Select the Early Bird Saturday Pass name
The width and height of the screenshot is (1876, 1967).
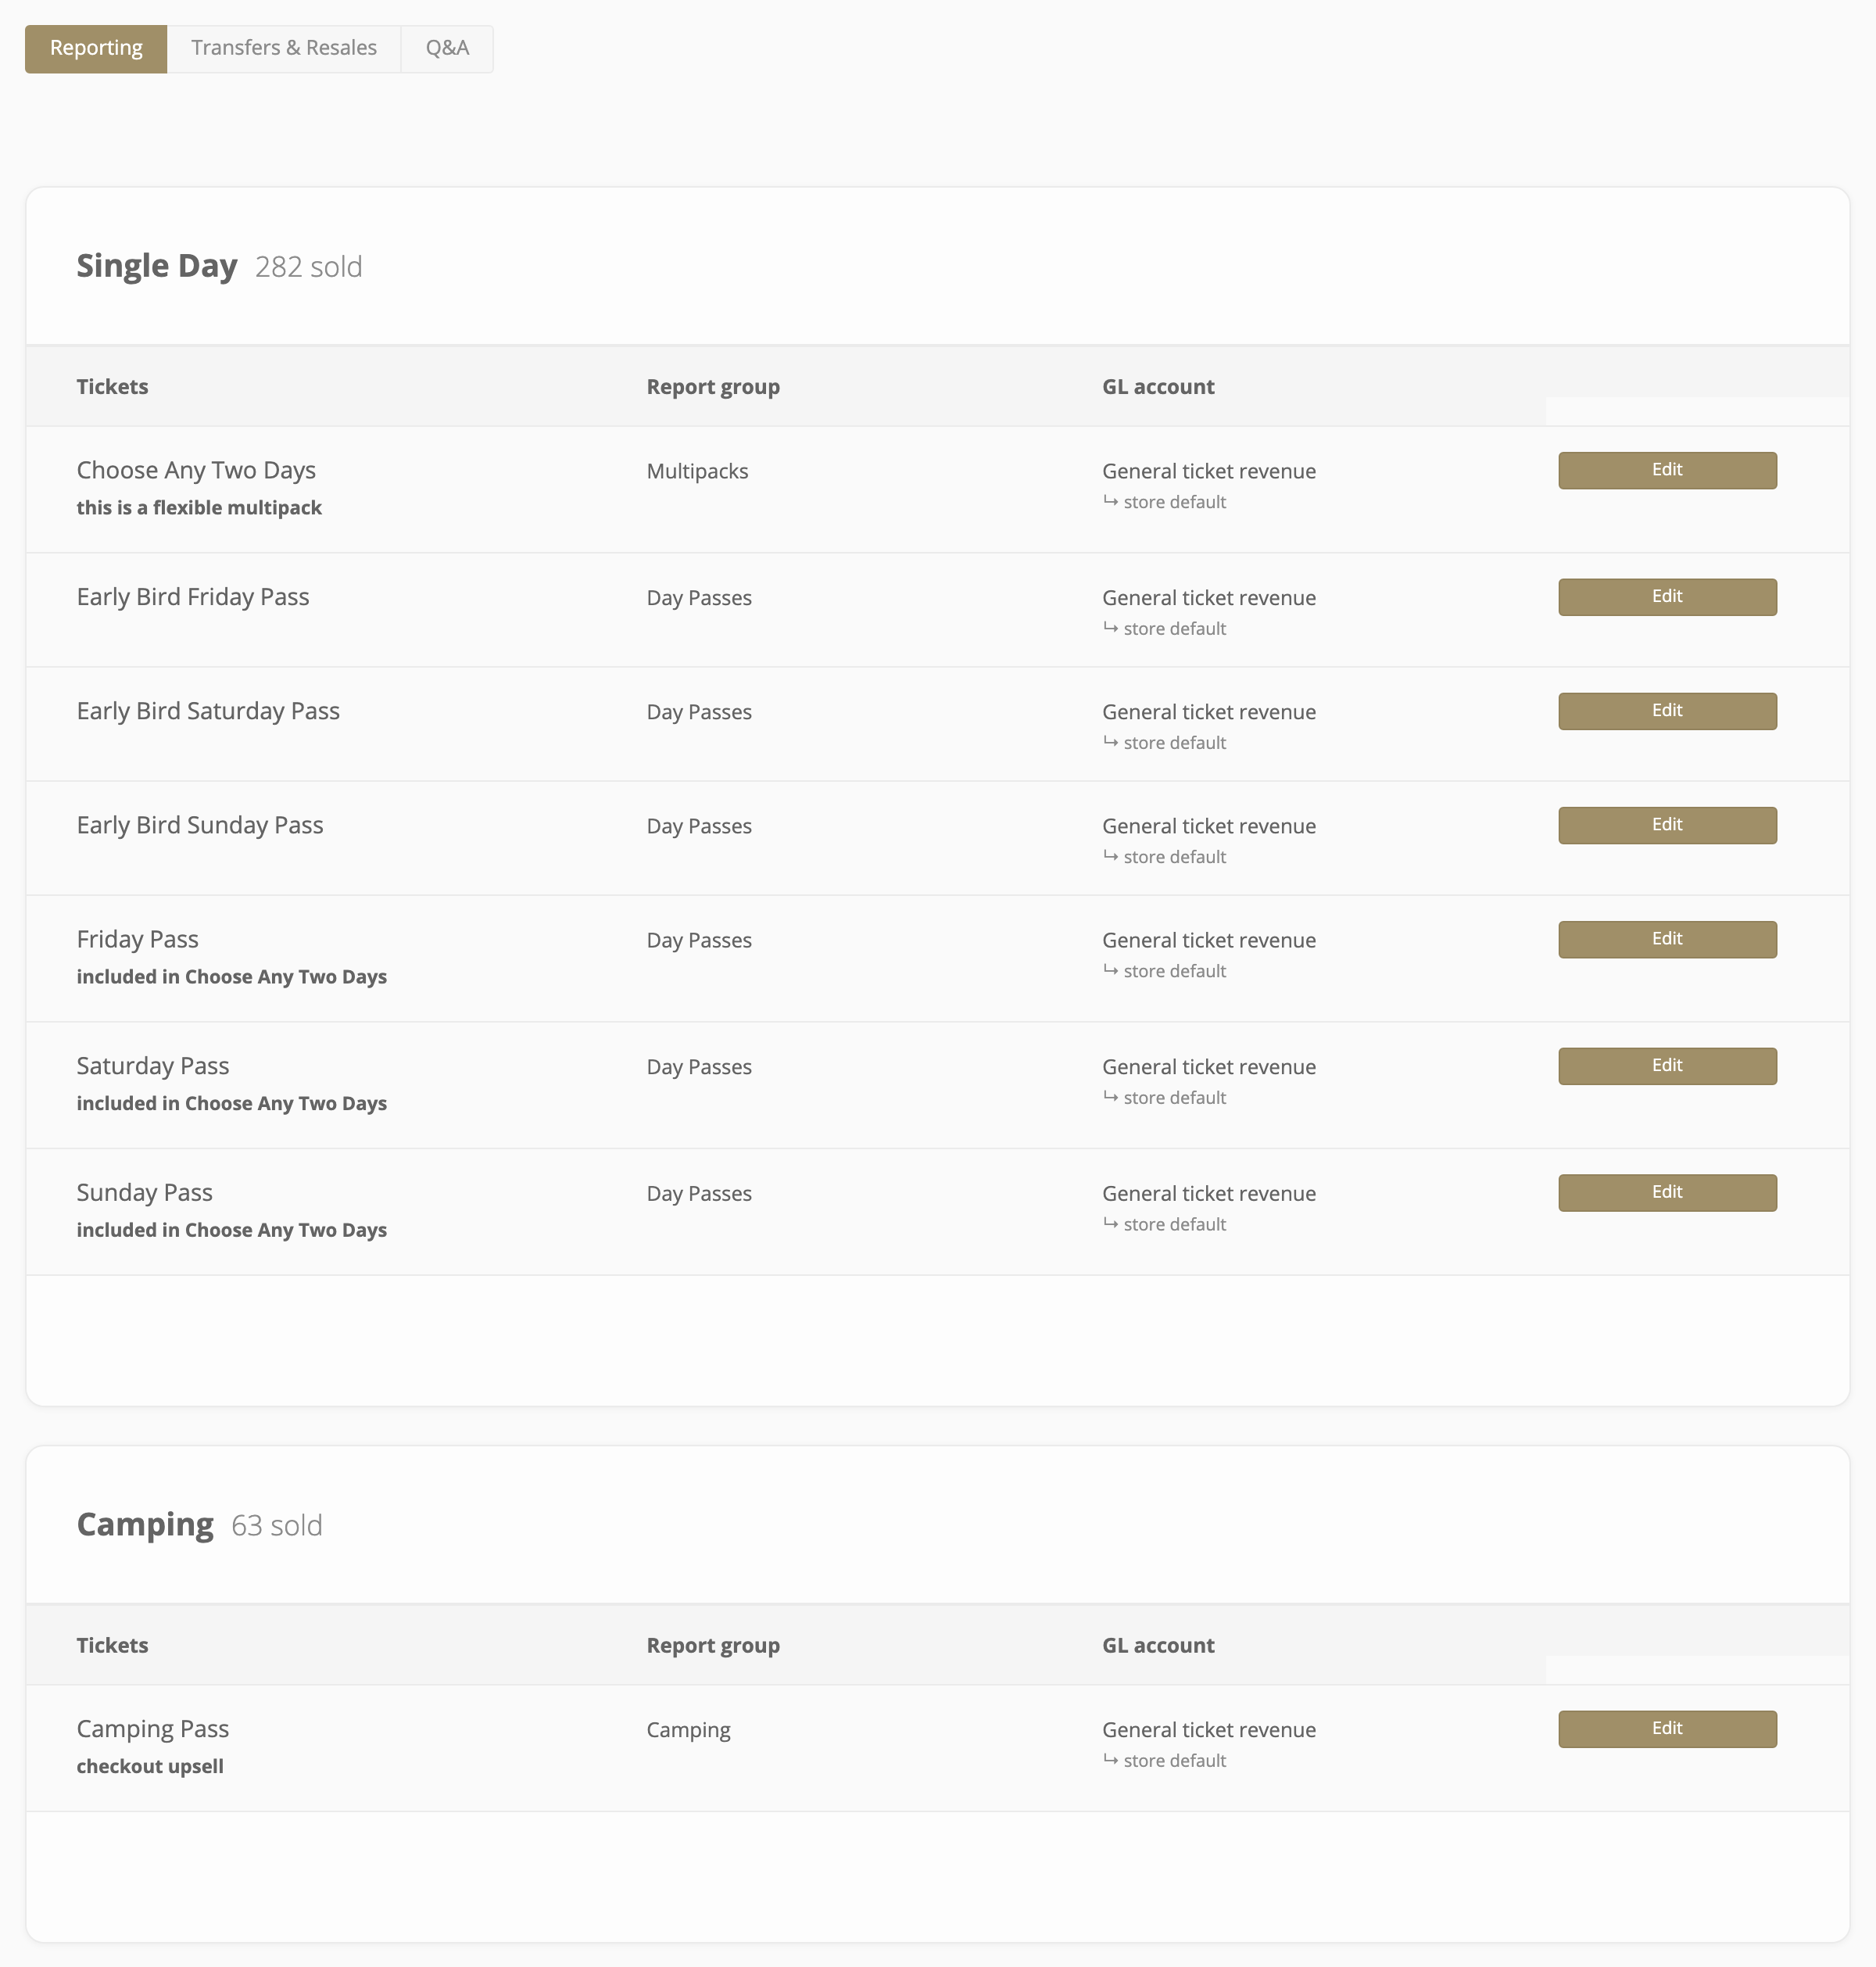(x=208, y=711)
